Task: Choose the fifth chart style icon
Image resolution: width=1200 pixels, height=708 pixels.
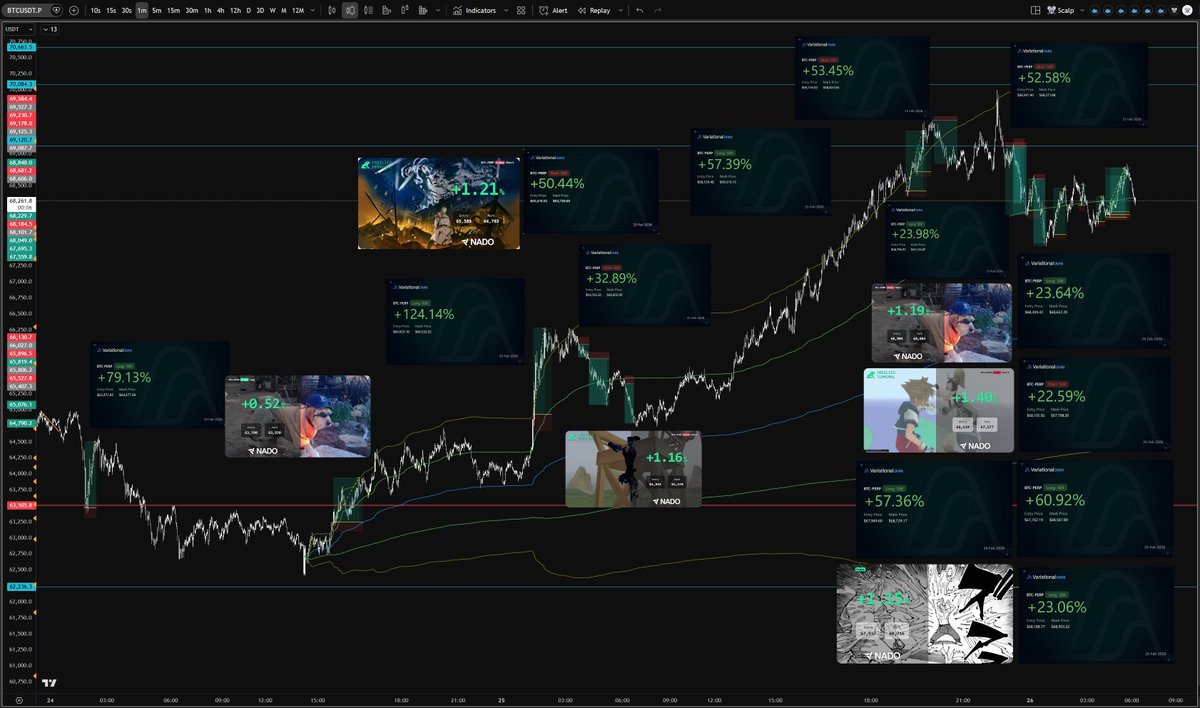Action: [x=405, y=10]
